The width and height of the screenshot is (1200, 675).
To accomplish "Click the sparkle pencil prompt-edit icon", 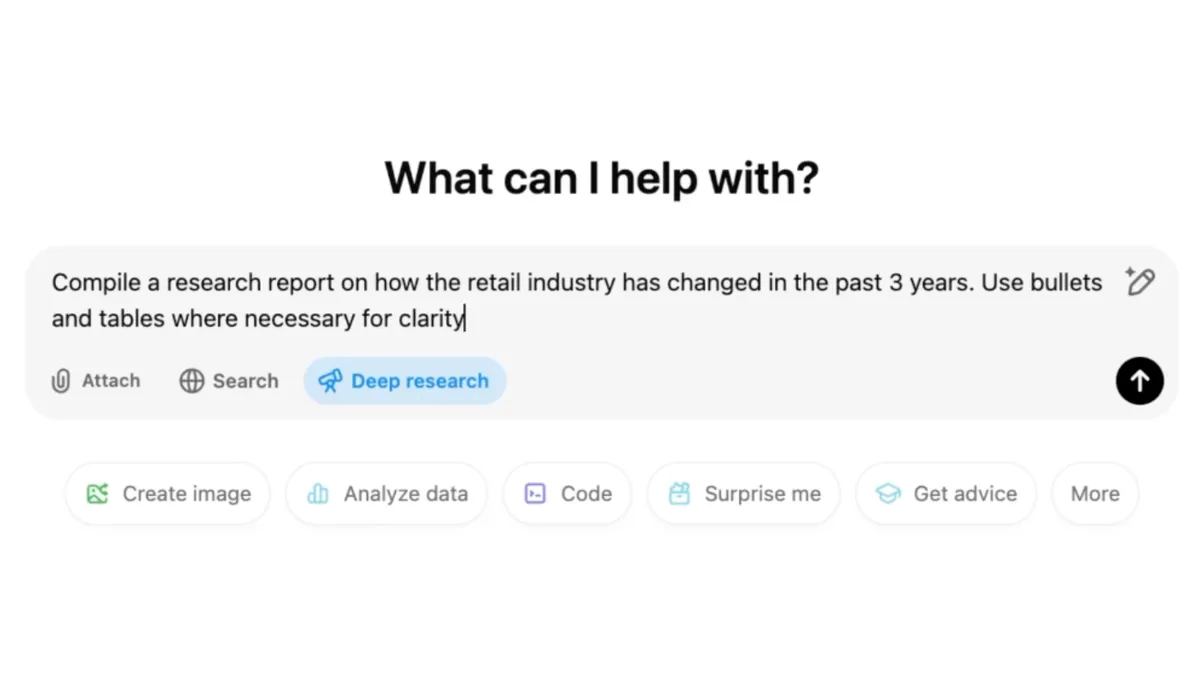I will (1139, 281).
